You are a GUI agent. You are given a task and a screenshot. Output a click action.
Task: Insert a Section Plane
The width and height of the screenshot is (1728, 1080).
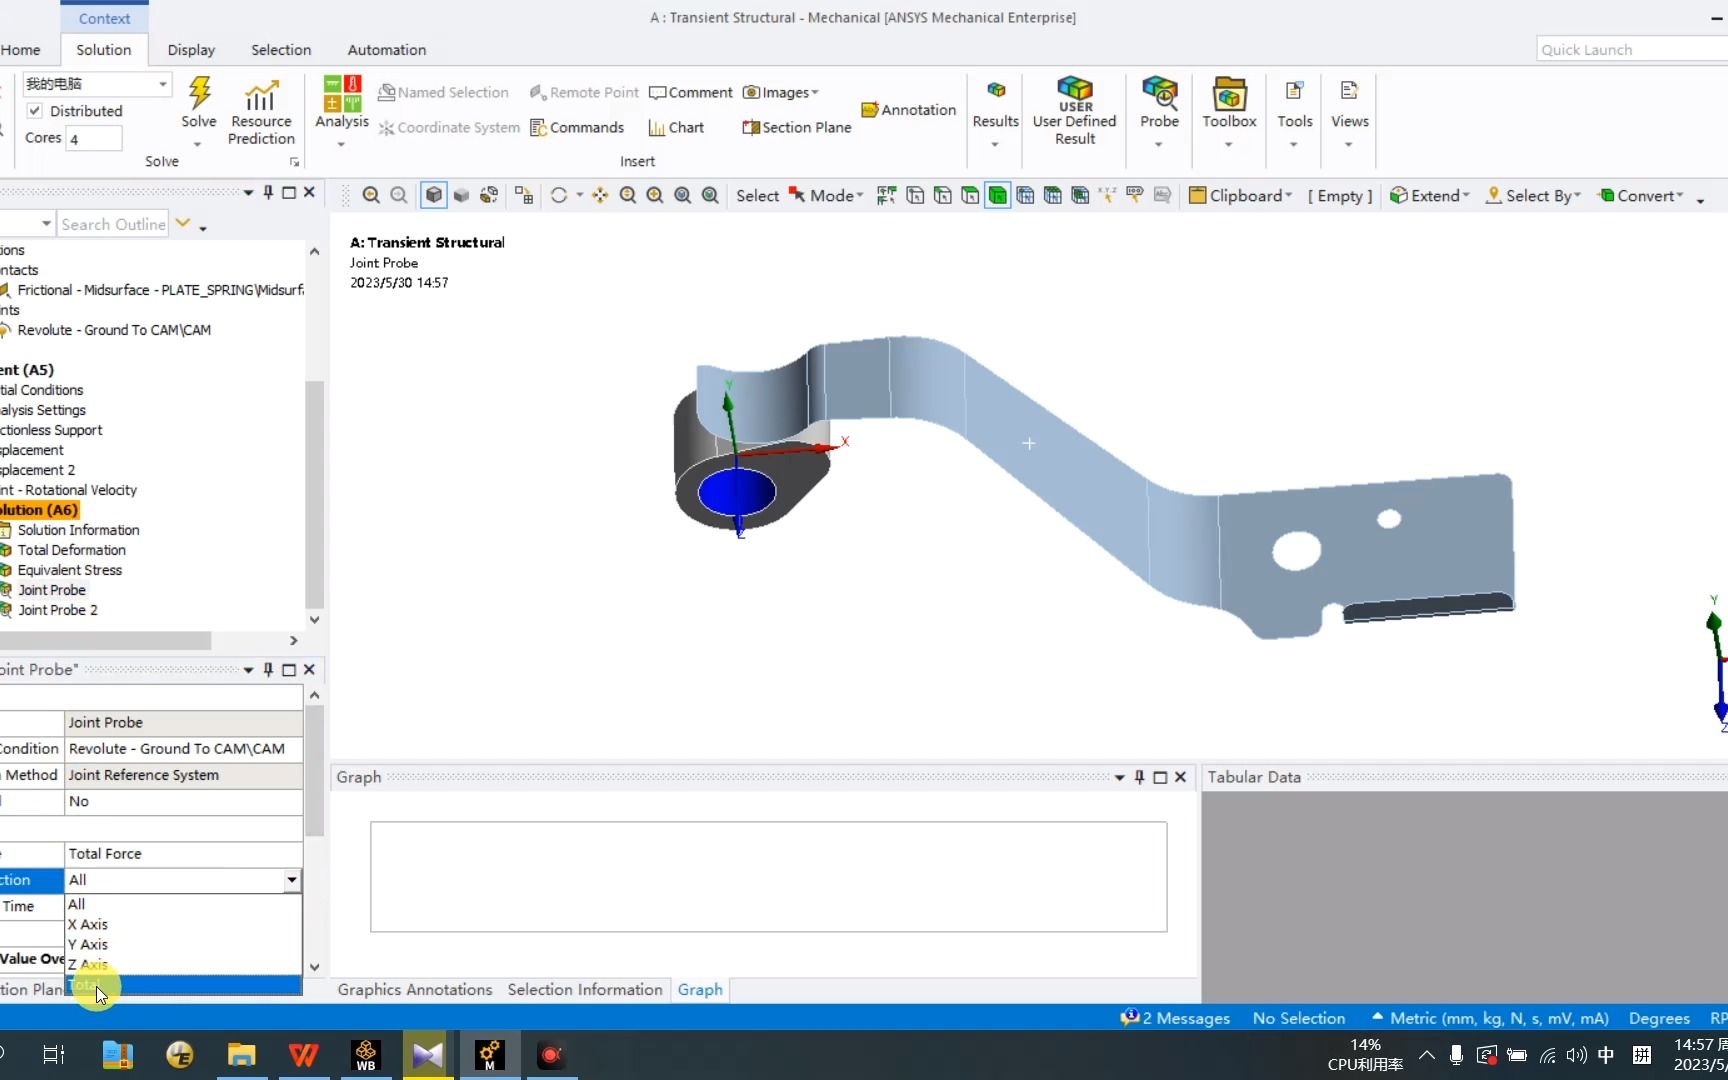pyautogui.click(x=797, y=127)
